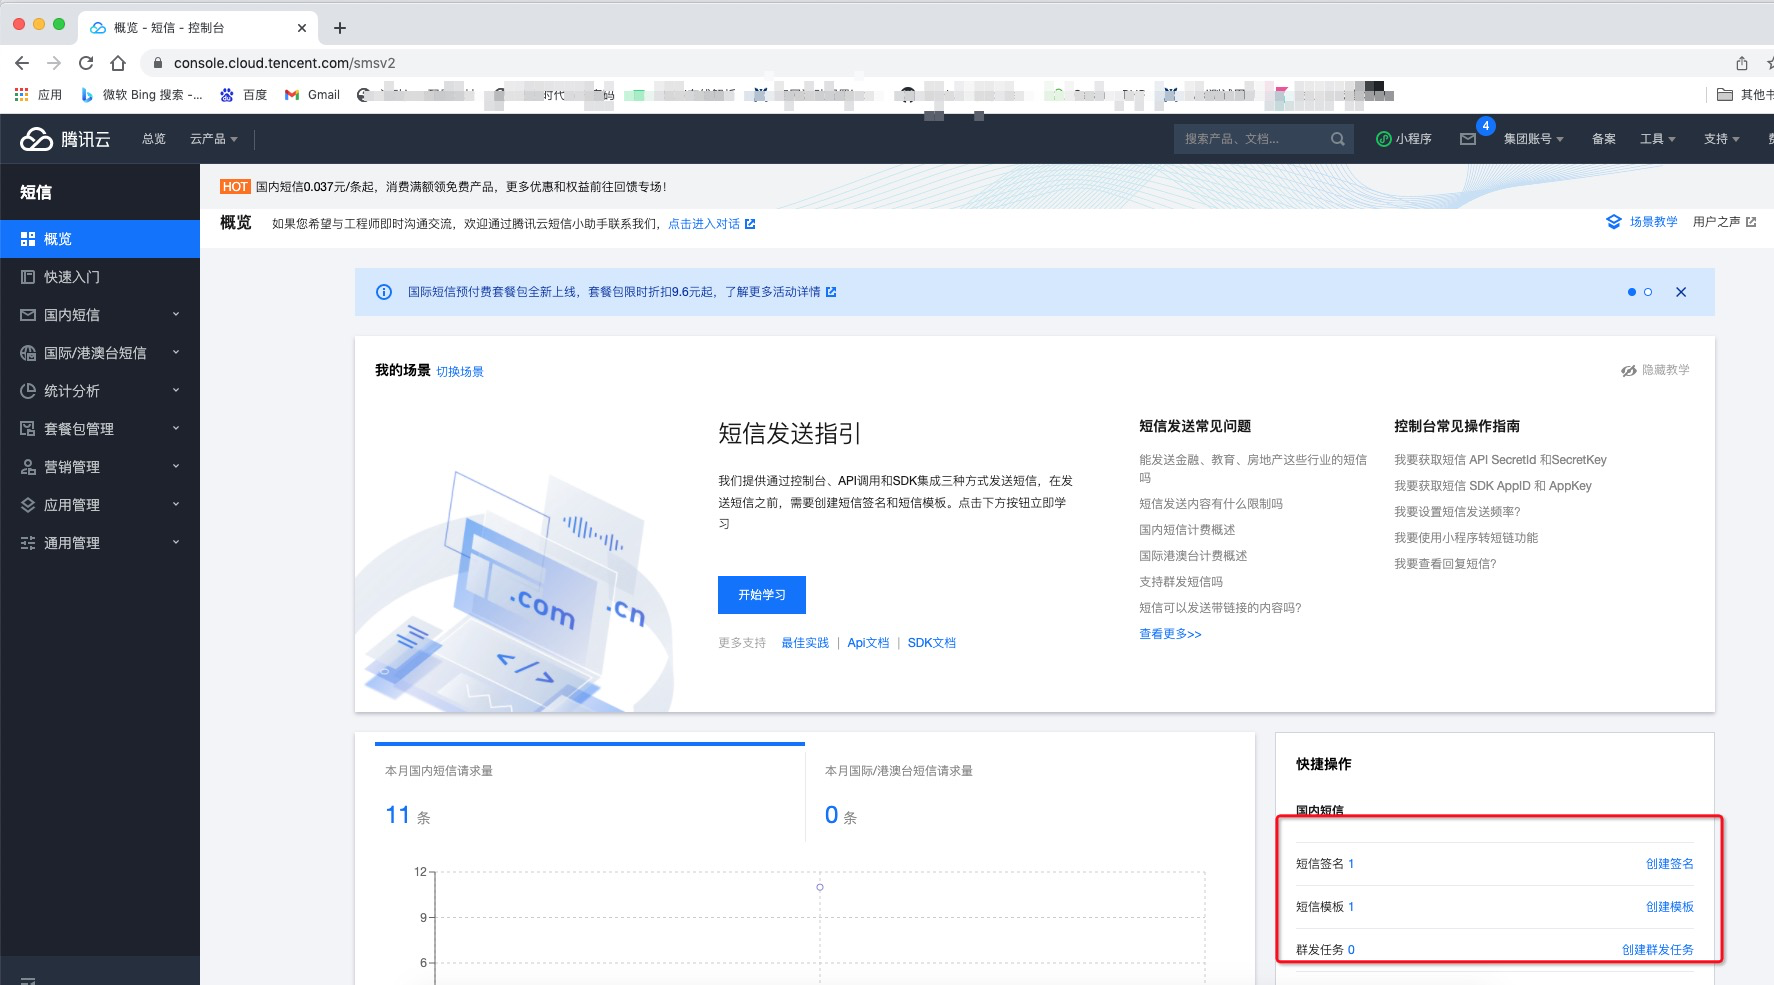Switch to the 总览 menu item

tap(153, 139)
